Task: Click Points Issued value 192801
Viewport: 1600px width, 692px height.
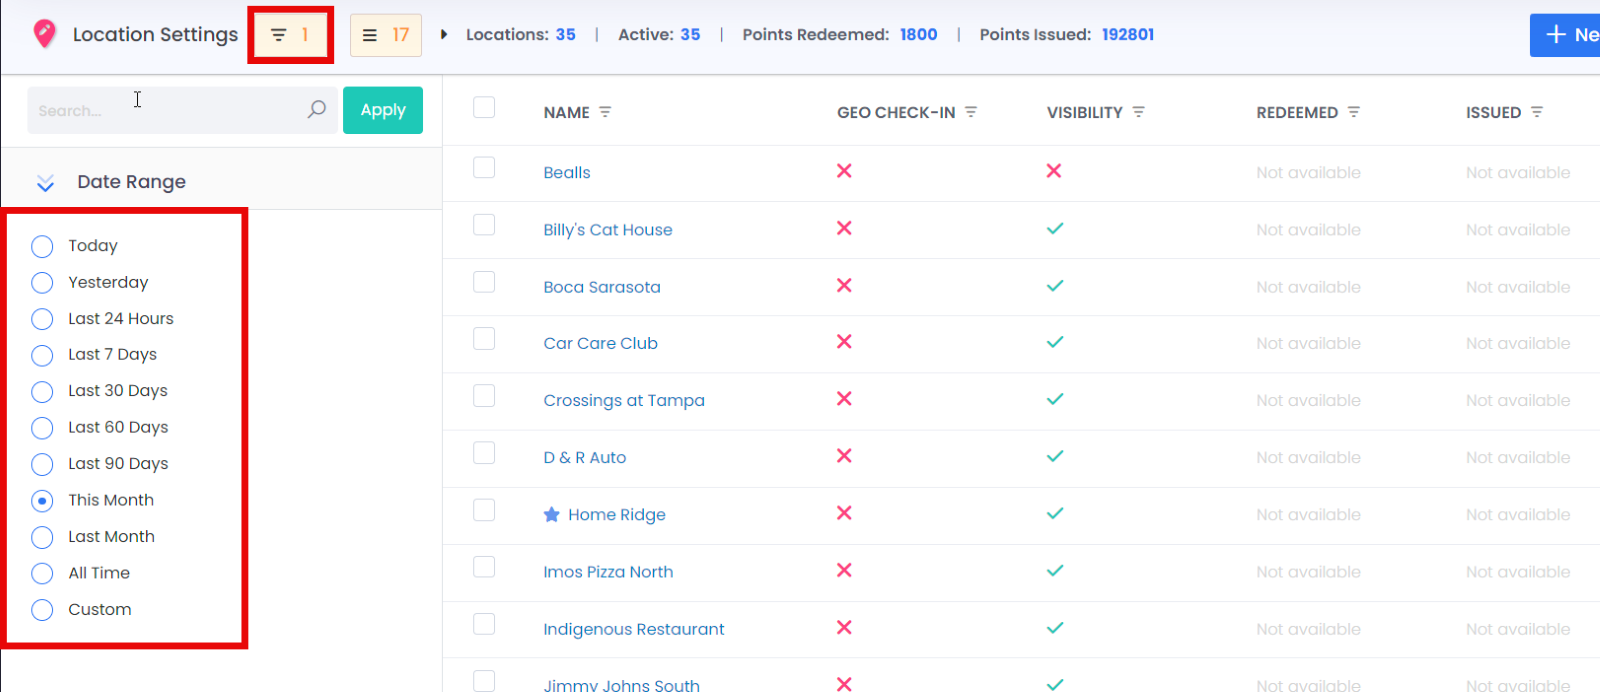Action: click(x=1128, y=35)
